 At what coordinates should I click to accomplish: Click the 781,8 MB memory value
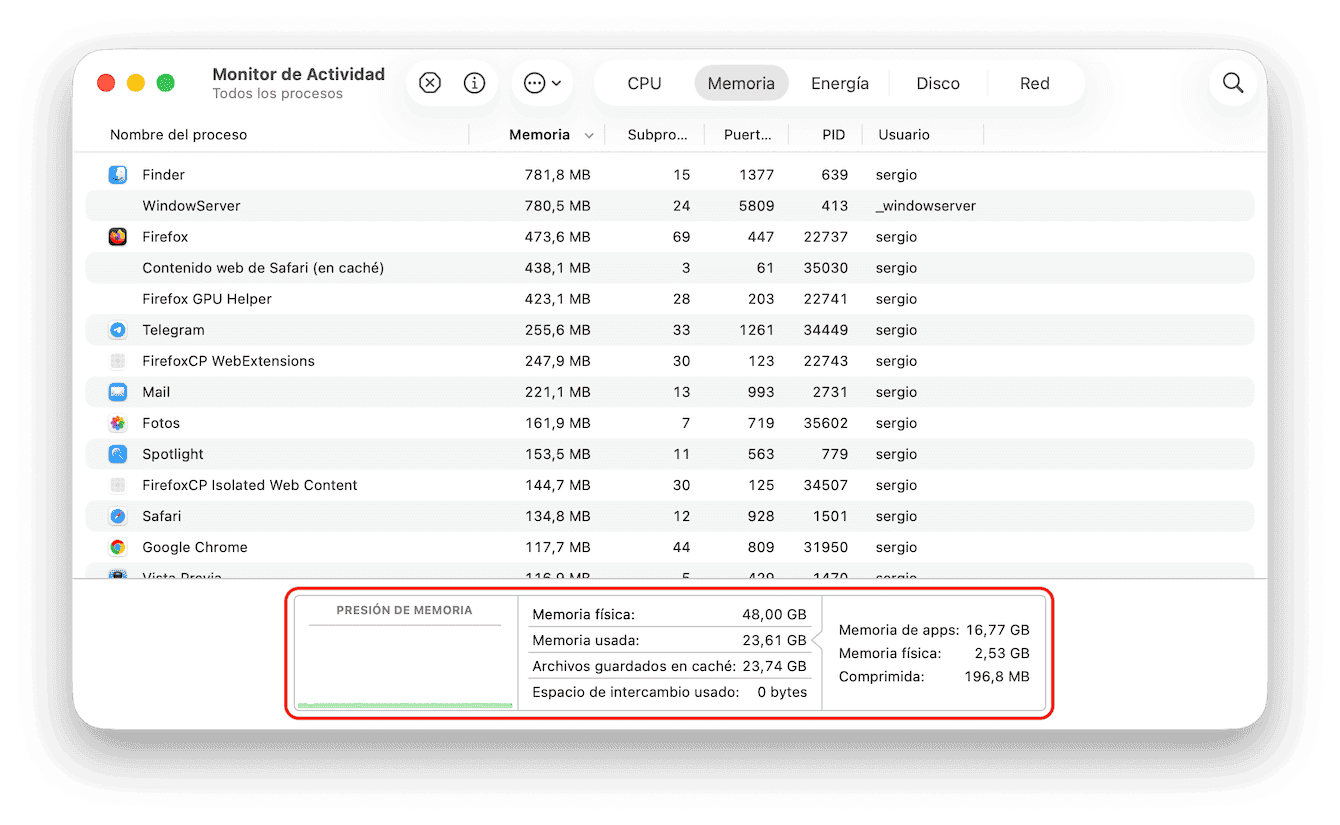(558, 175)
